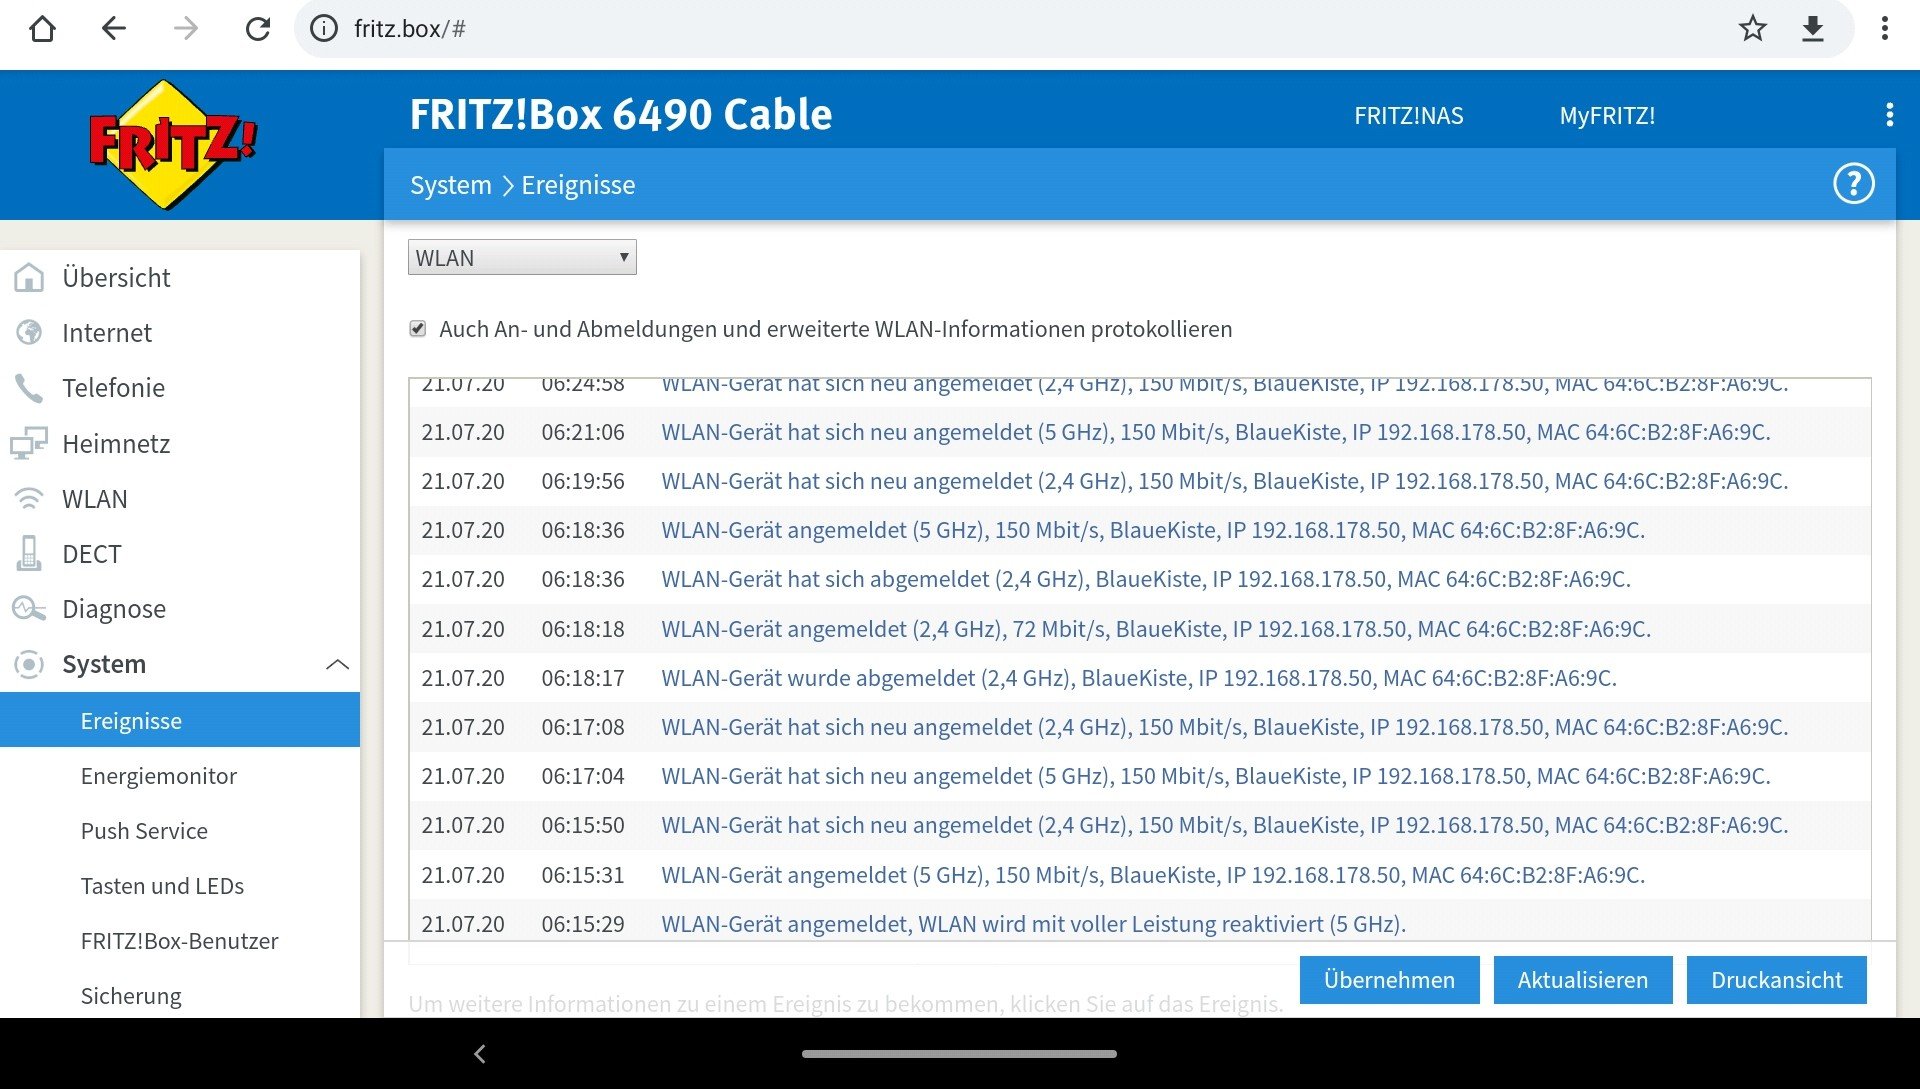Open the Sicherung submenu item
The height and width of the screenshot is (1089, 1920).
(131, 996)
